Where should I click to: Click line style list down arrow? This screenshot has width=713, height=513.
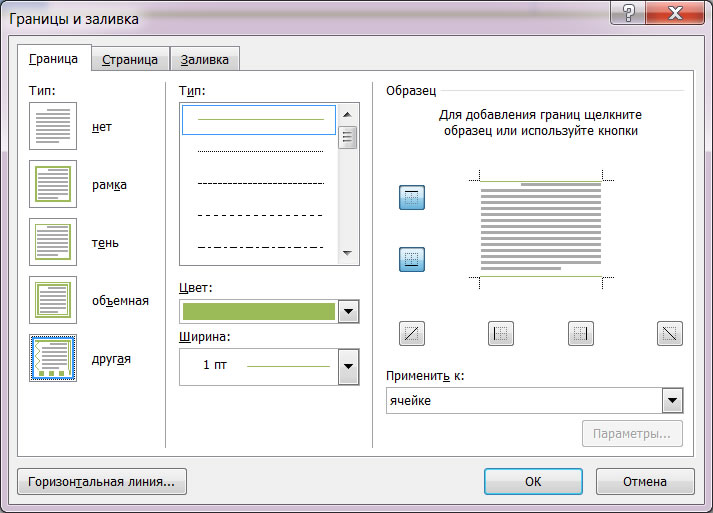[347, 253]
